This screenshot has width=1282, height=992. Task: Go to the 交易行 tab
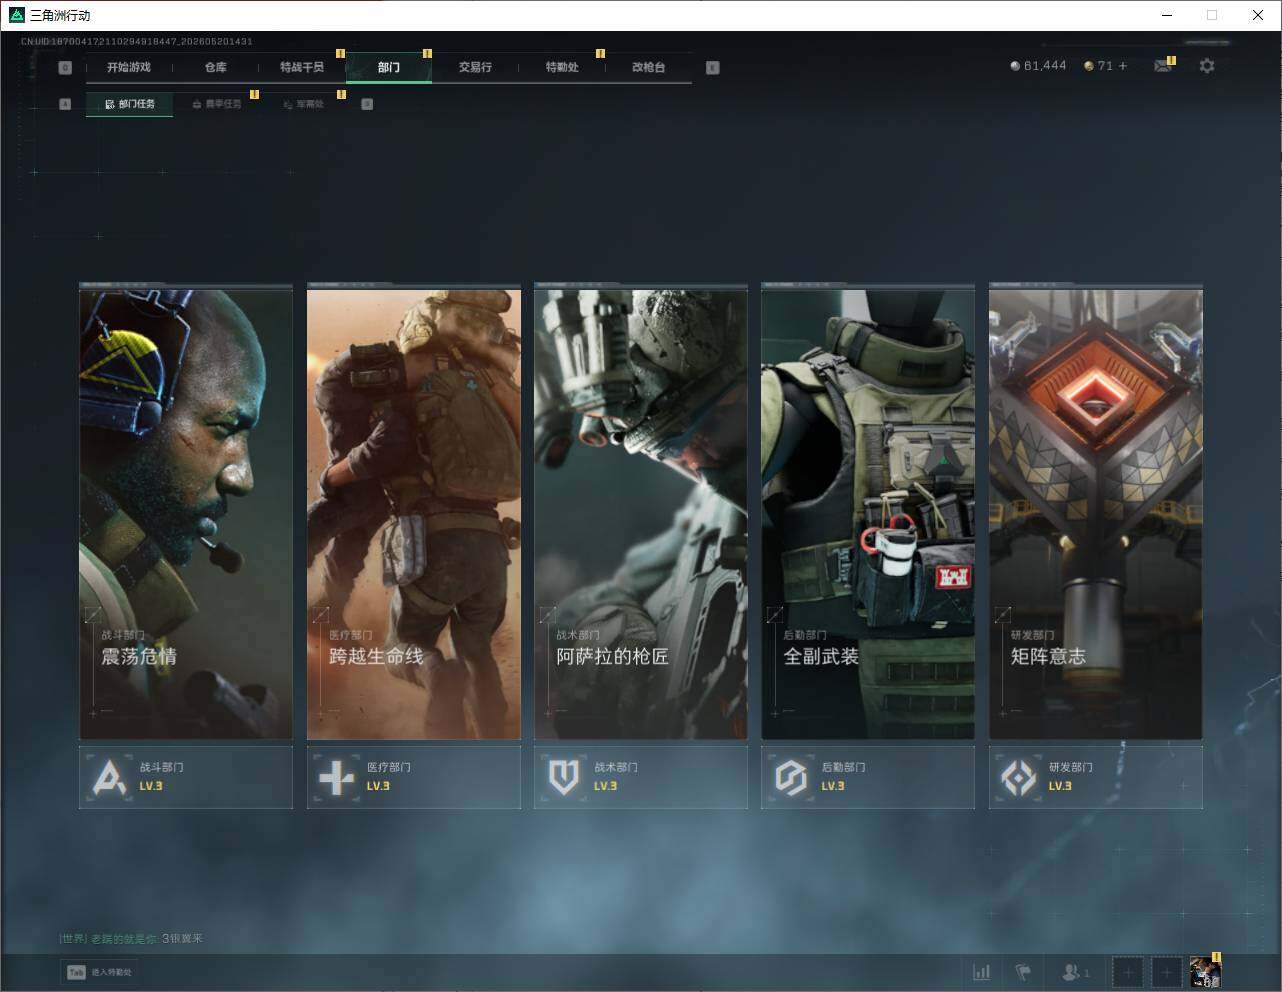point(475,67)
